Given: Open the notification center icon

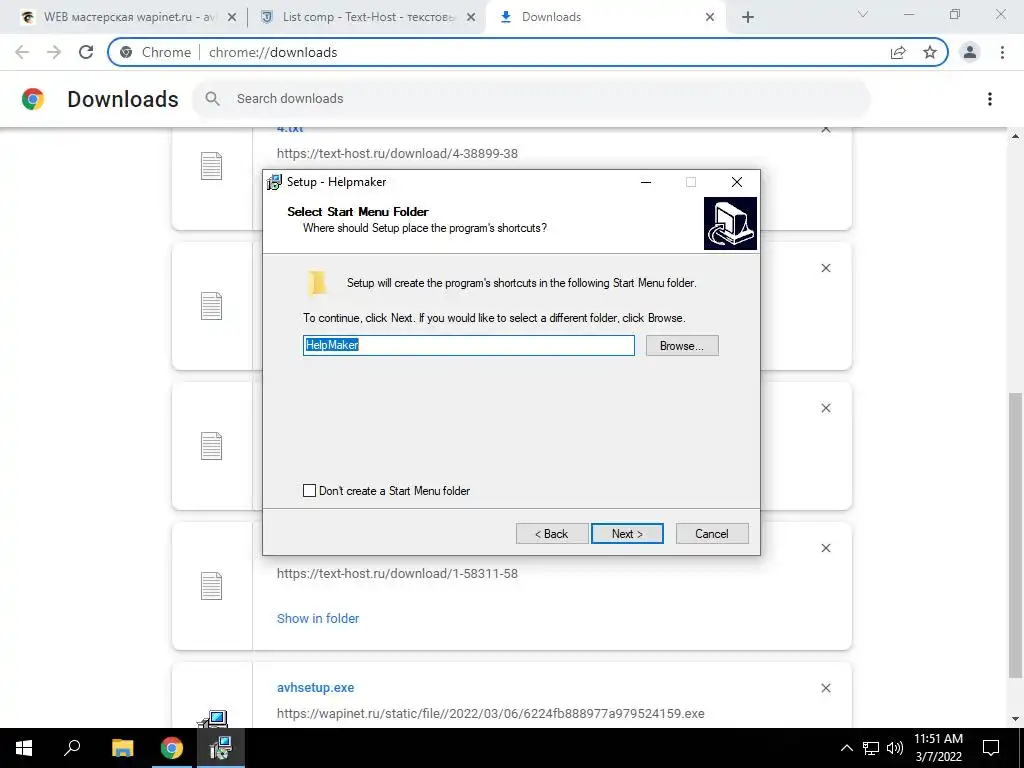Looking at the screenshot, I should [x=991, y=748].
